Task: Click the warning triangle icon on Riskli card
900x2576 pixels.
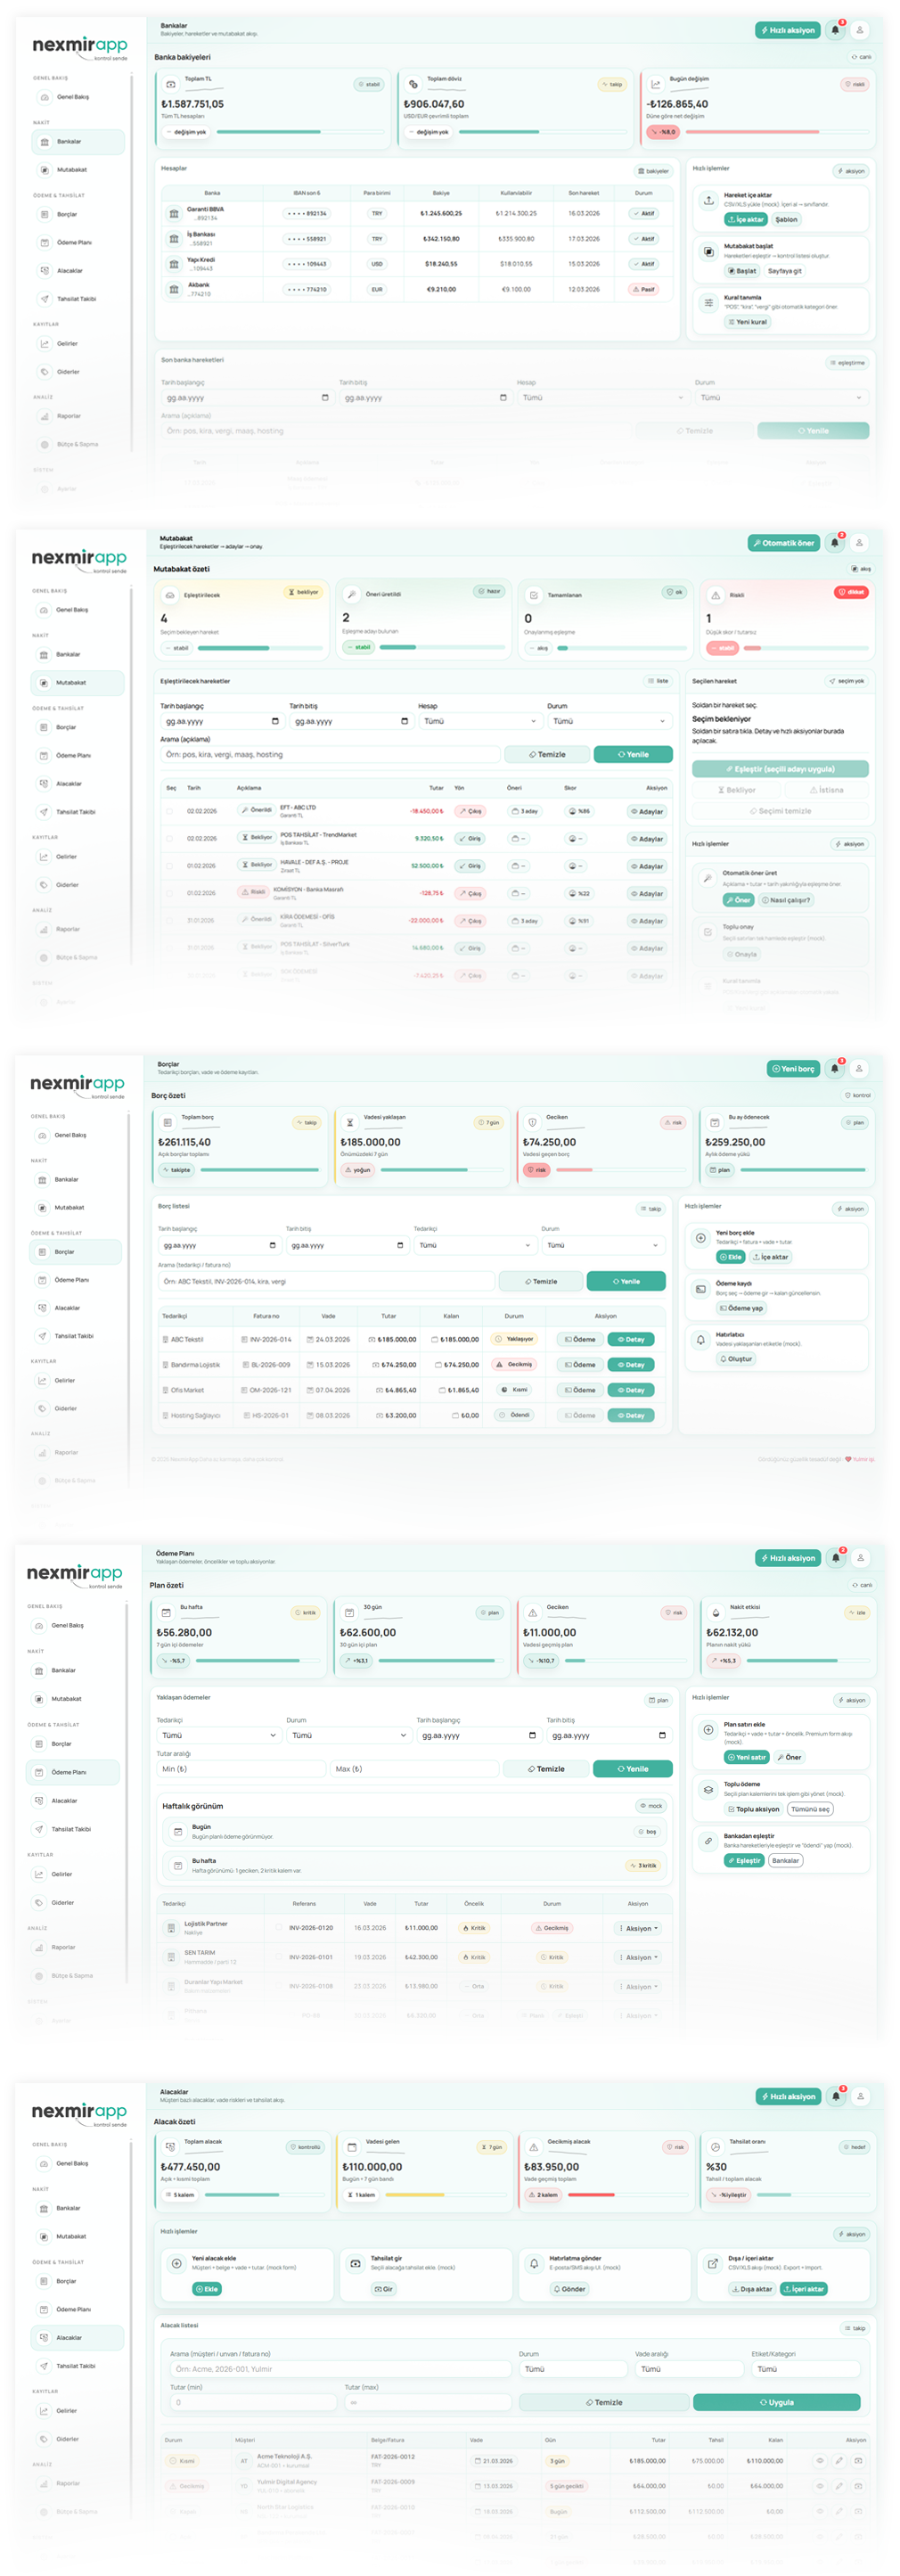Action: (x=715, y=594)
